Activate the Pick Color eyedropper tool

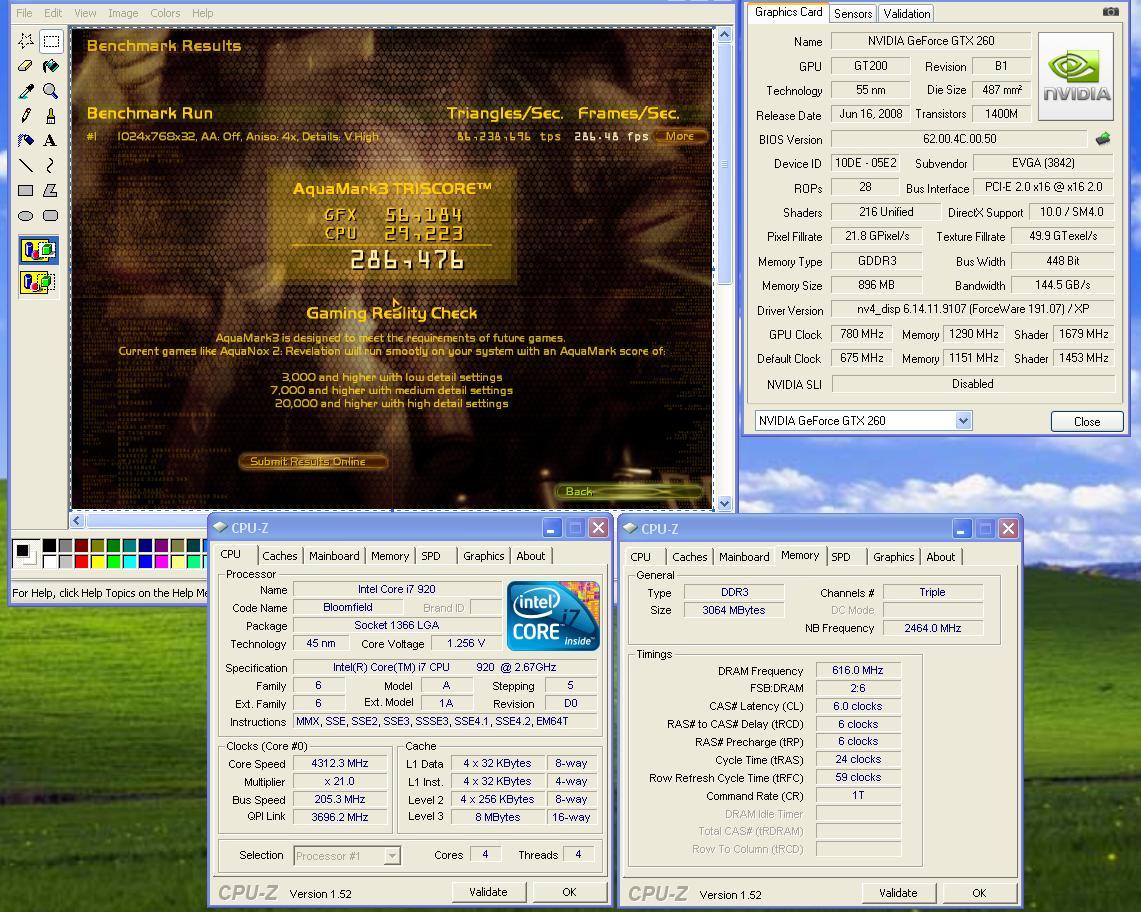[25, 90]
